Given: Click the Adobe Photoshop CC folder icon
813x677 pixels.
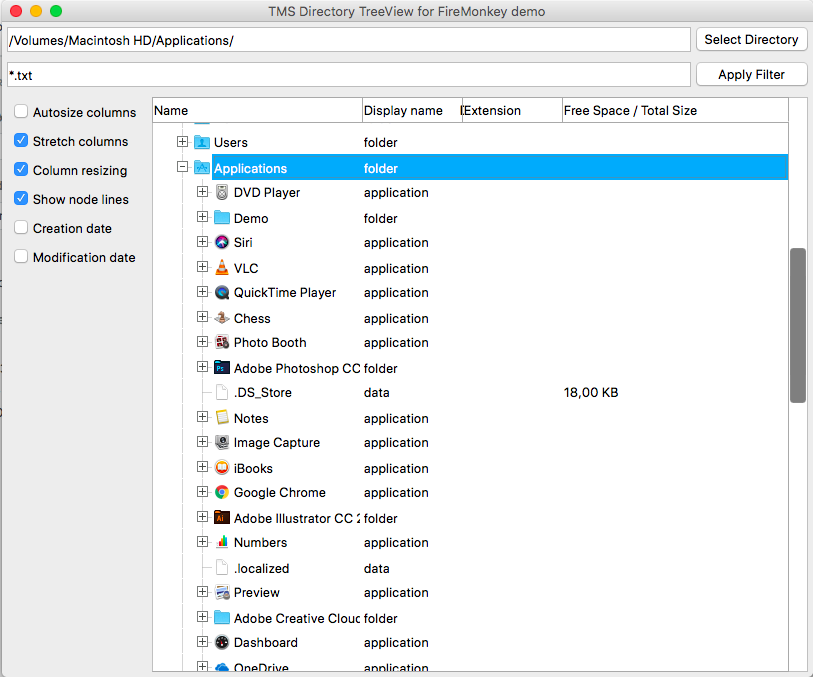Looking at the screenshot, I should [x=222, y=367].
